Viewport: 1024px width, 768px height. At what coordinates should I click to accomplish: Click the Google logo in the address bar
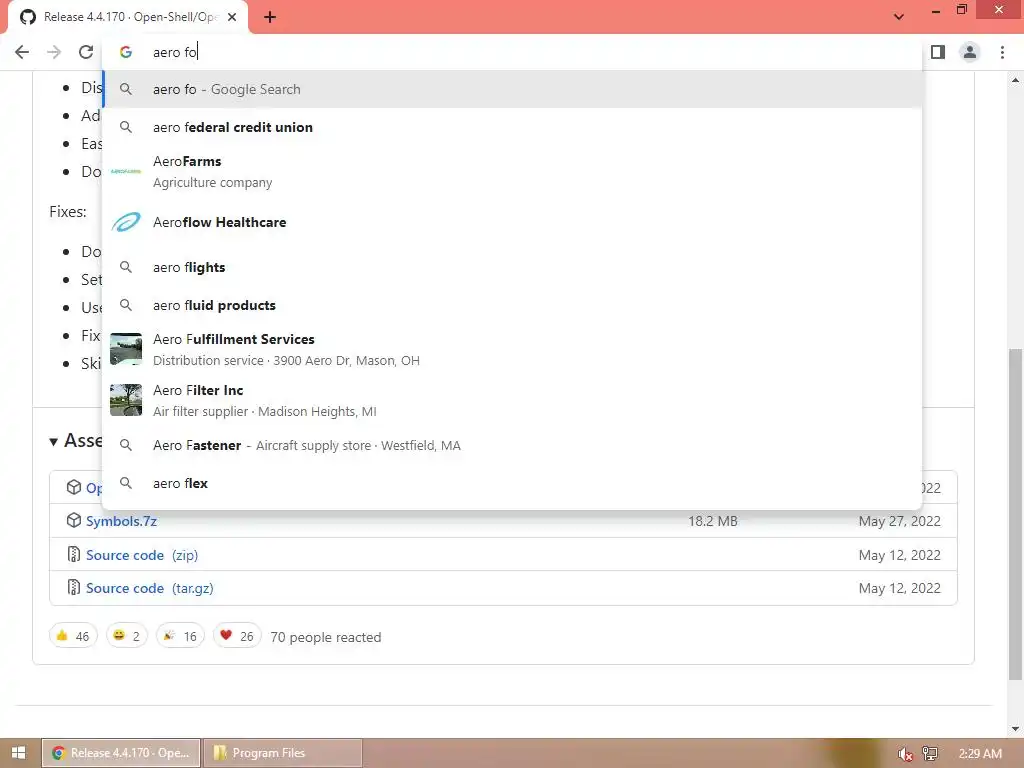tap(126, 52)
